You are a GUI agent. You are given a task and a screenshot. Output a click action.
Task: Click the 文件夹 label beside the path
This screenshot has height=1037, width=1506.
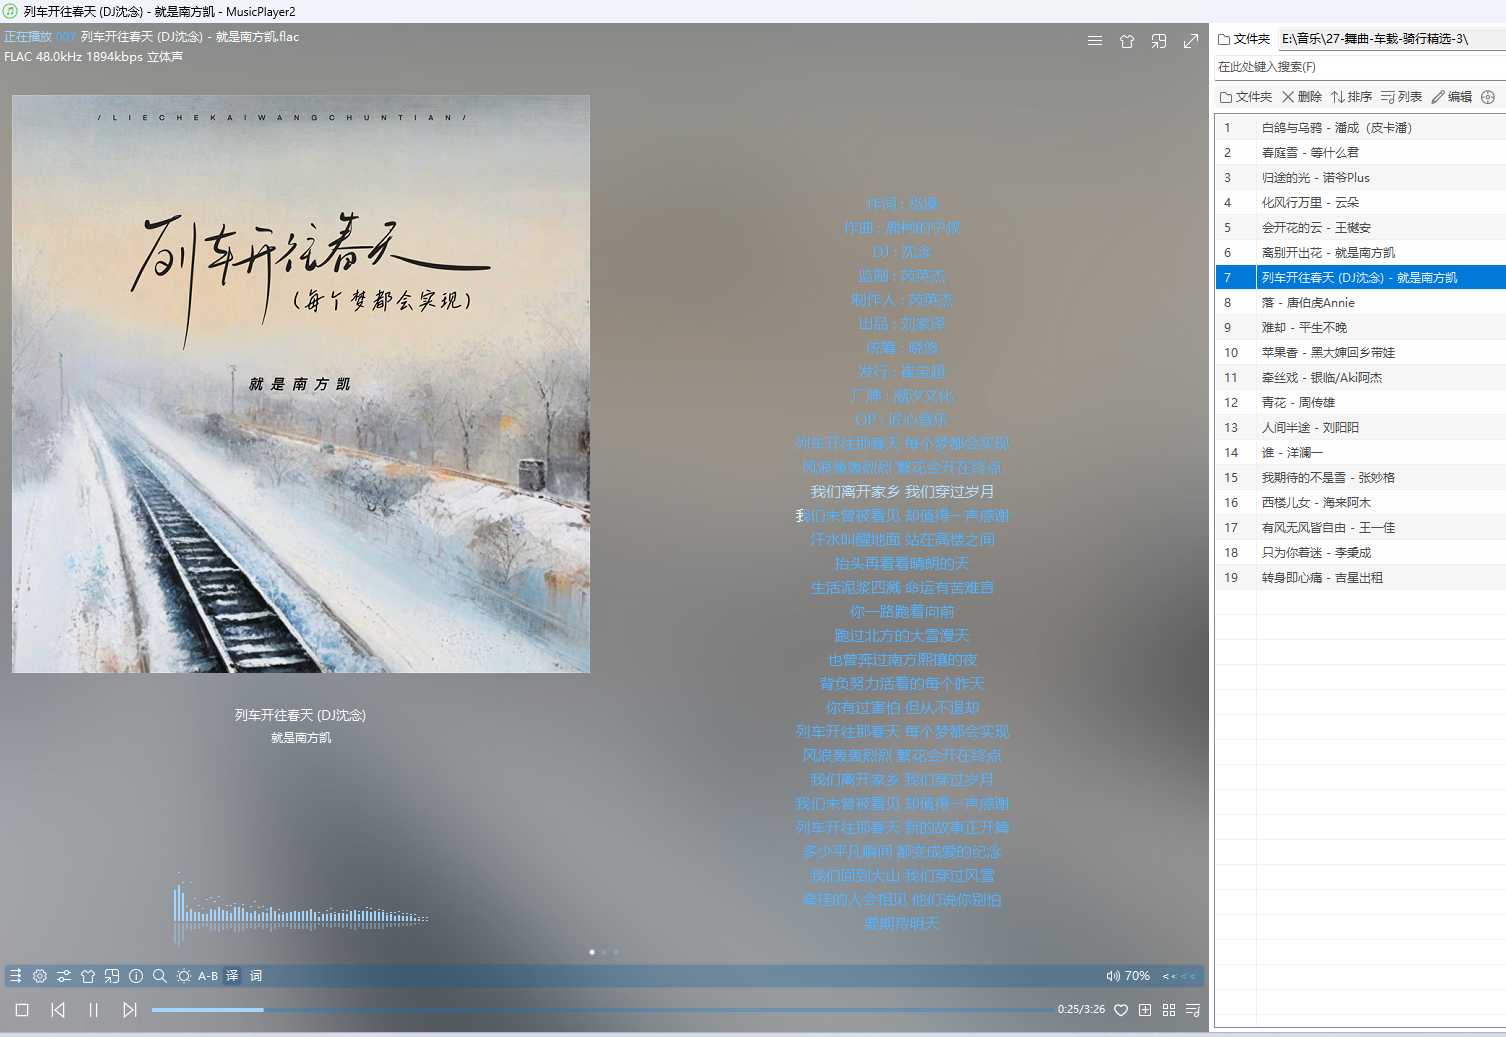[1244, 39]
